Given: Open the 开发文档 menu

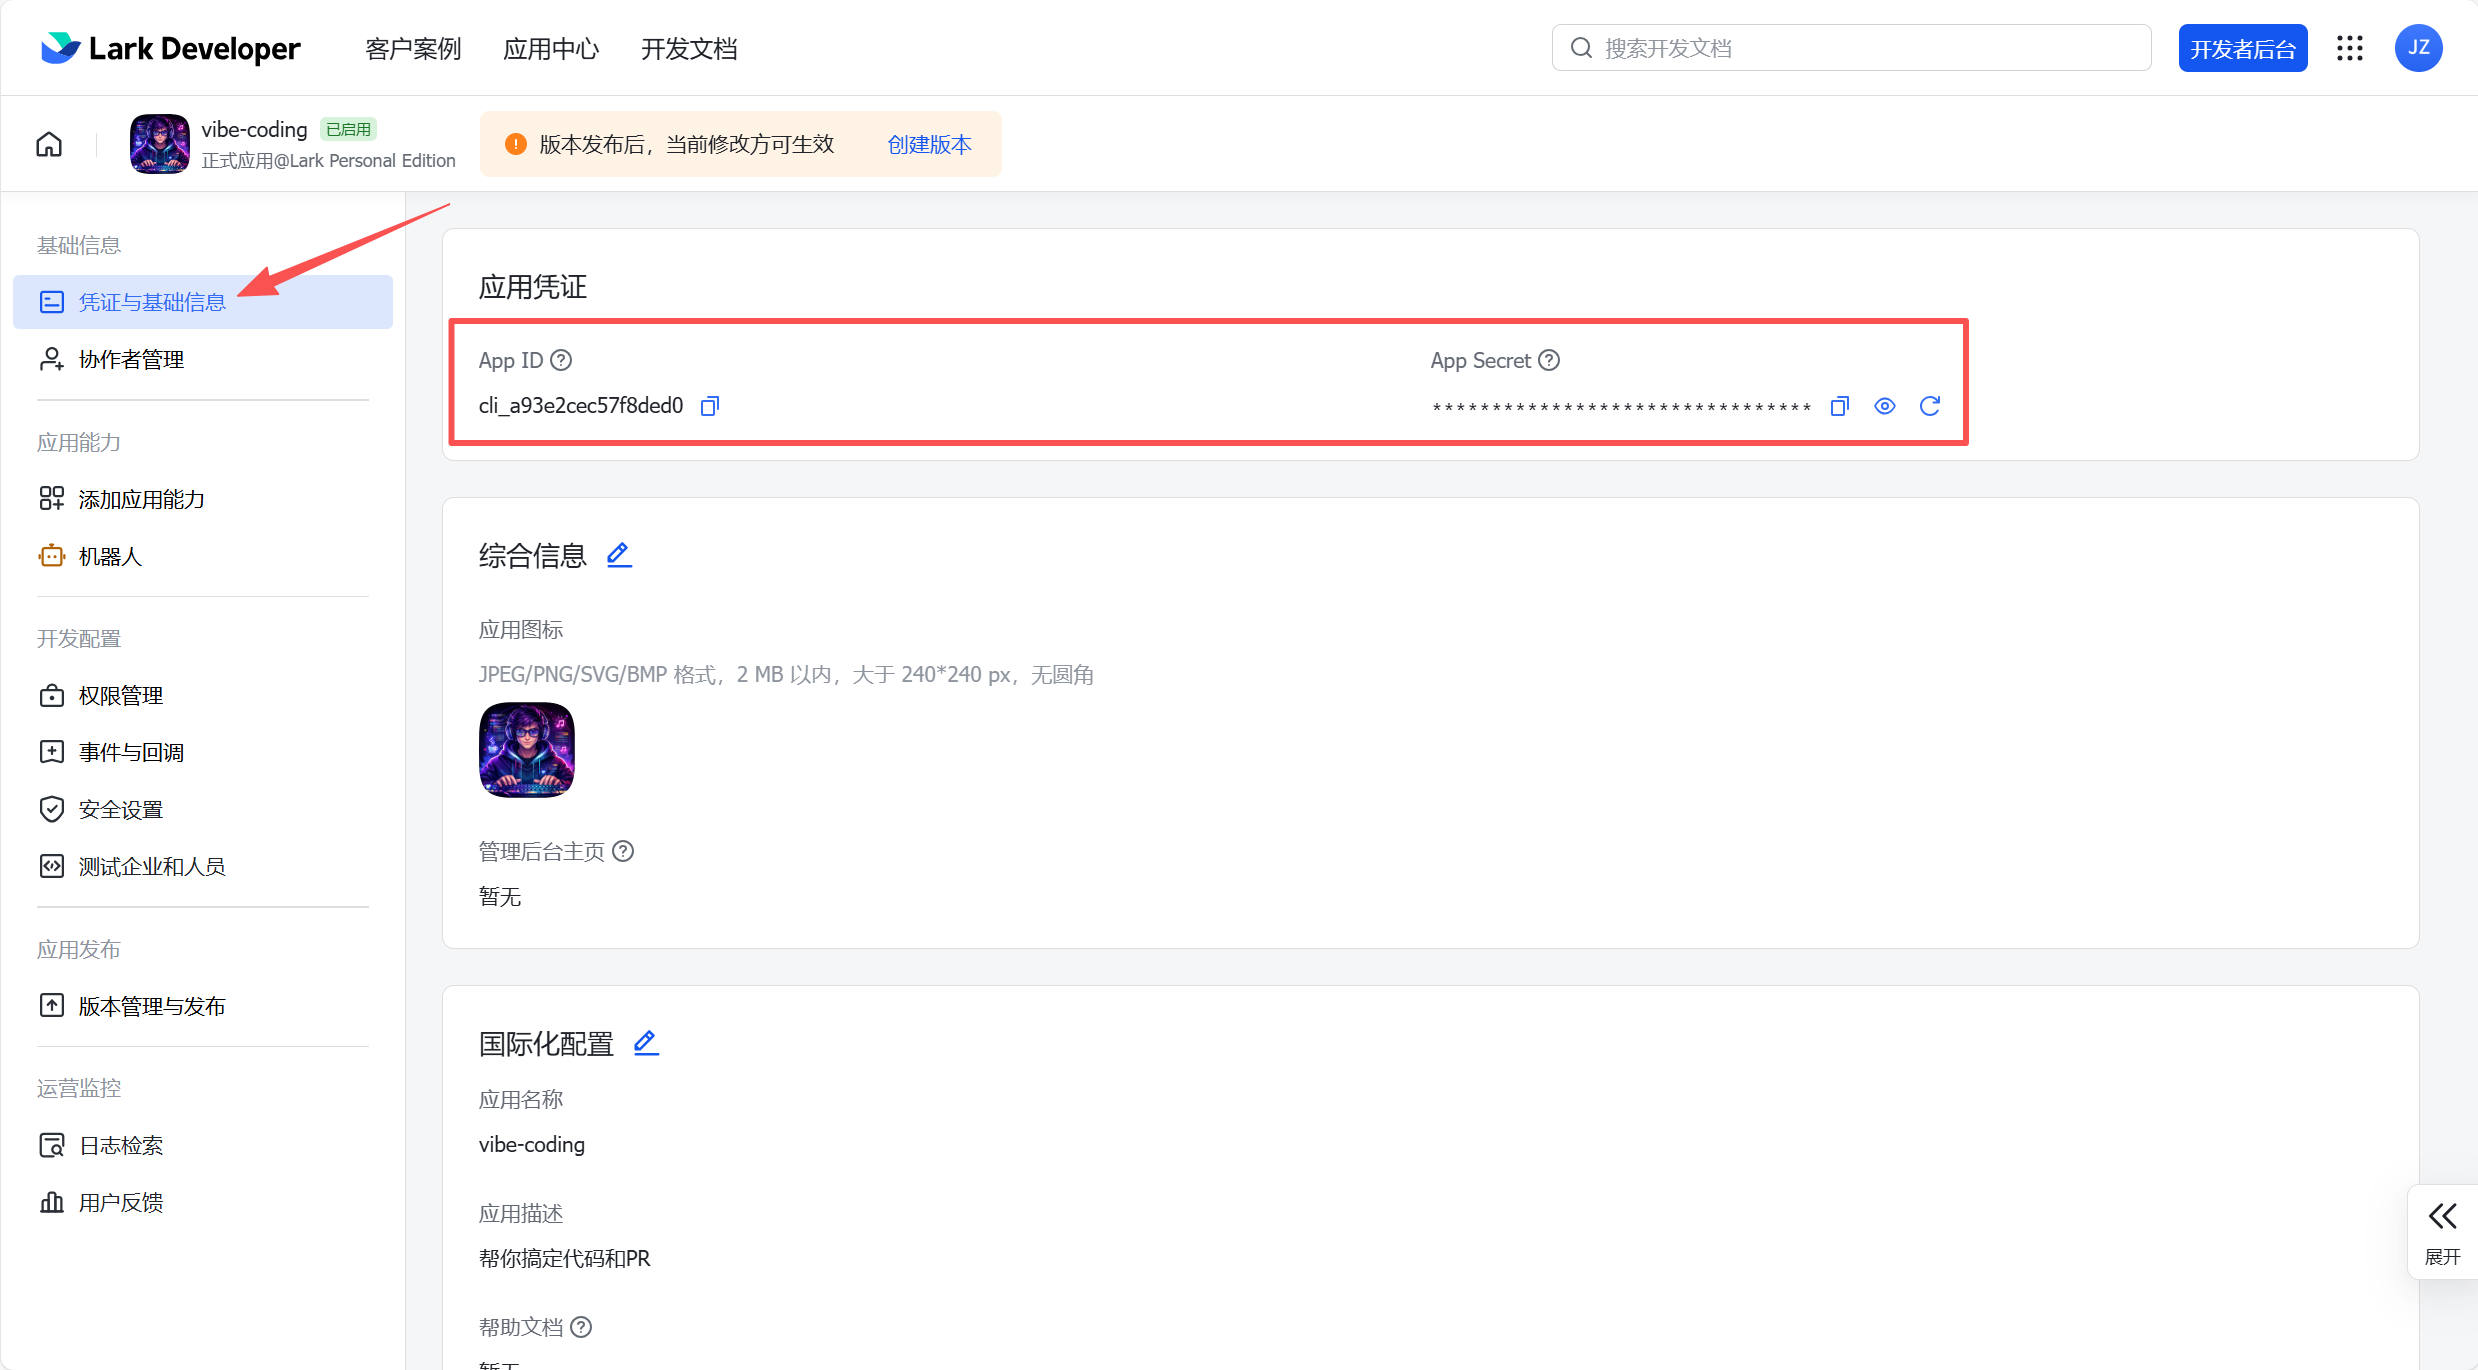Looking at the screenshot, I should click(689, 48).
